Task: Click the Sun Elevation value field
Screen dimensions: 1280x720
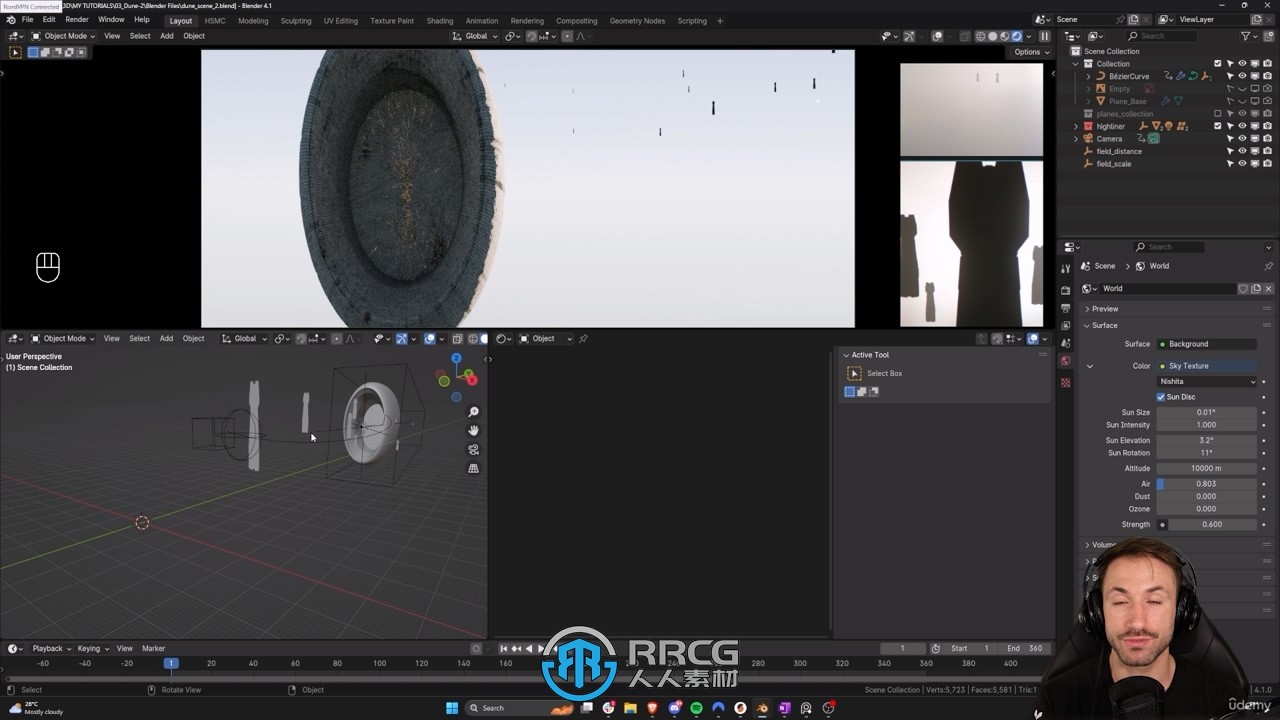Action: [x=1207, y=440]
